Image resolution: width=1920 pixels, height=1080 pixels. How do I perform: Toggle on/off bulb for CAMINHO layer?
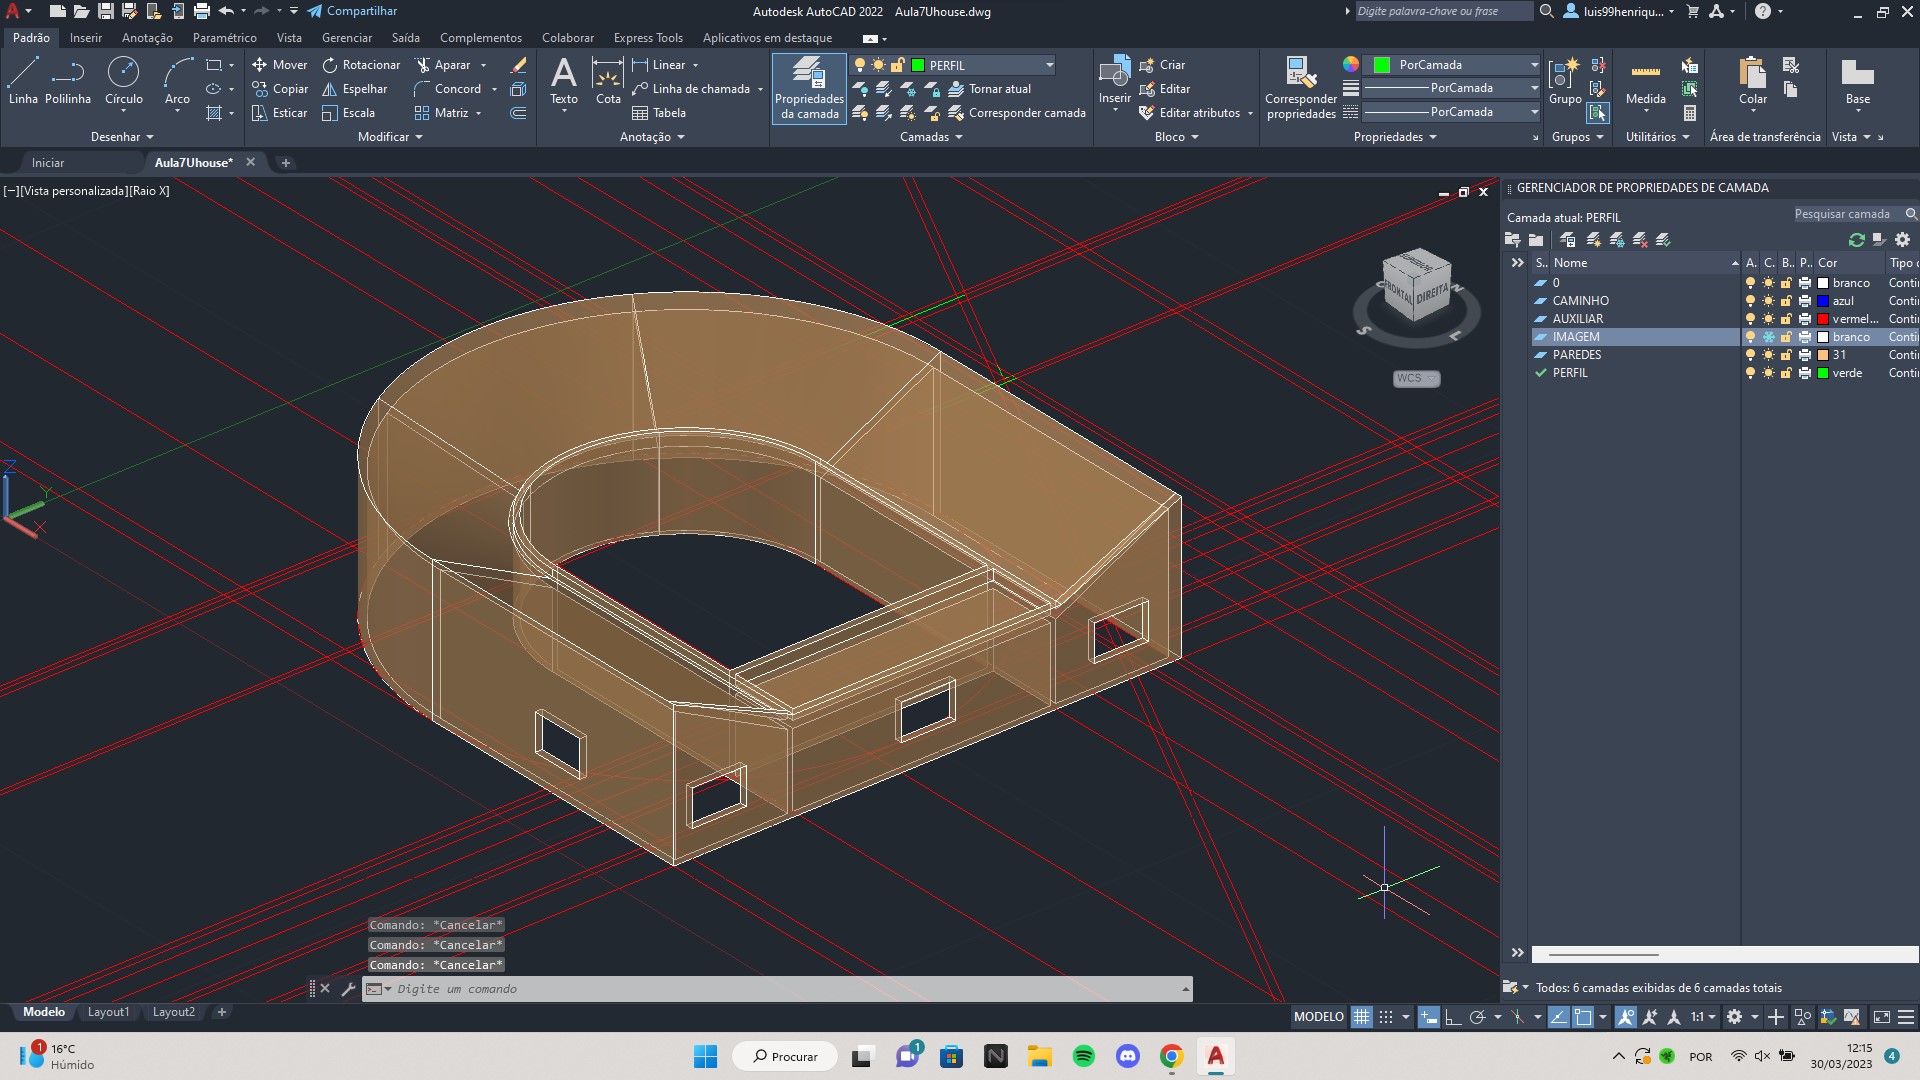(x=1750, y=301)
